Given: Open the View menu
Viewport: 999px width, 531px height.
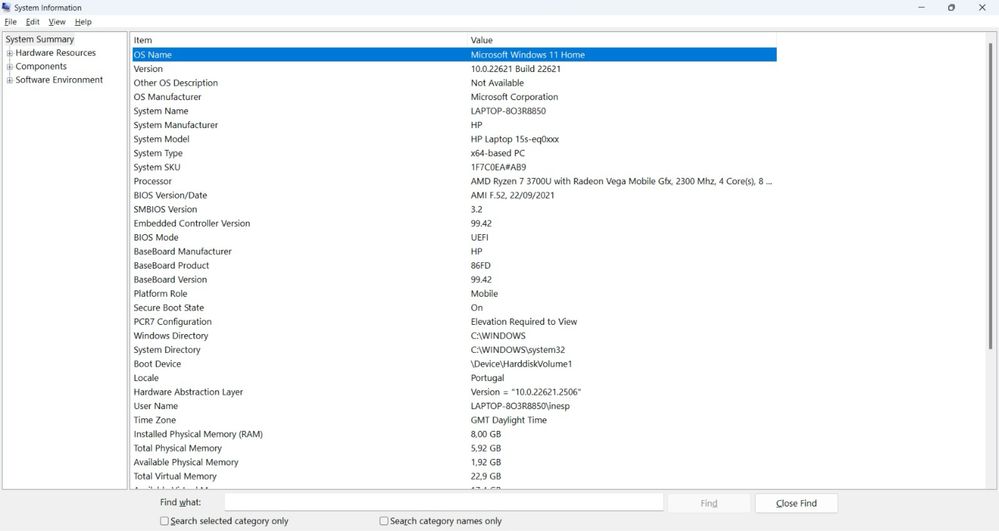Looking at the screenshot, I should [57, 22].
